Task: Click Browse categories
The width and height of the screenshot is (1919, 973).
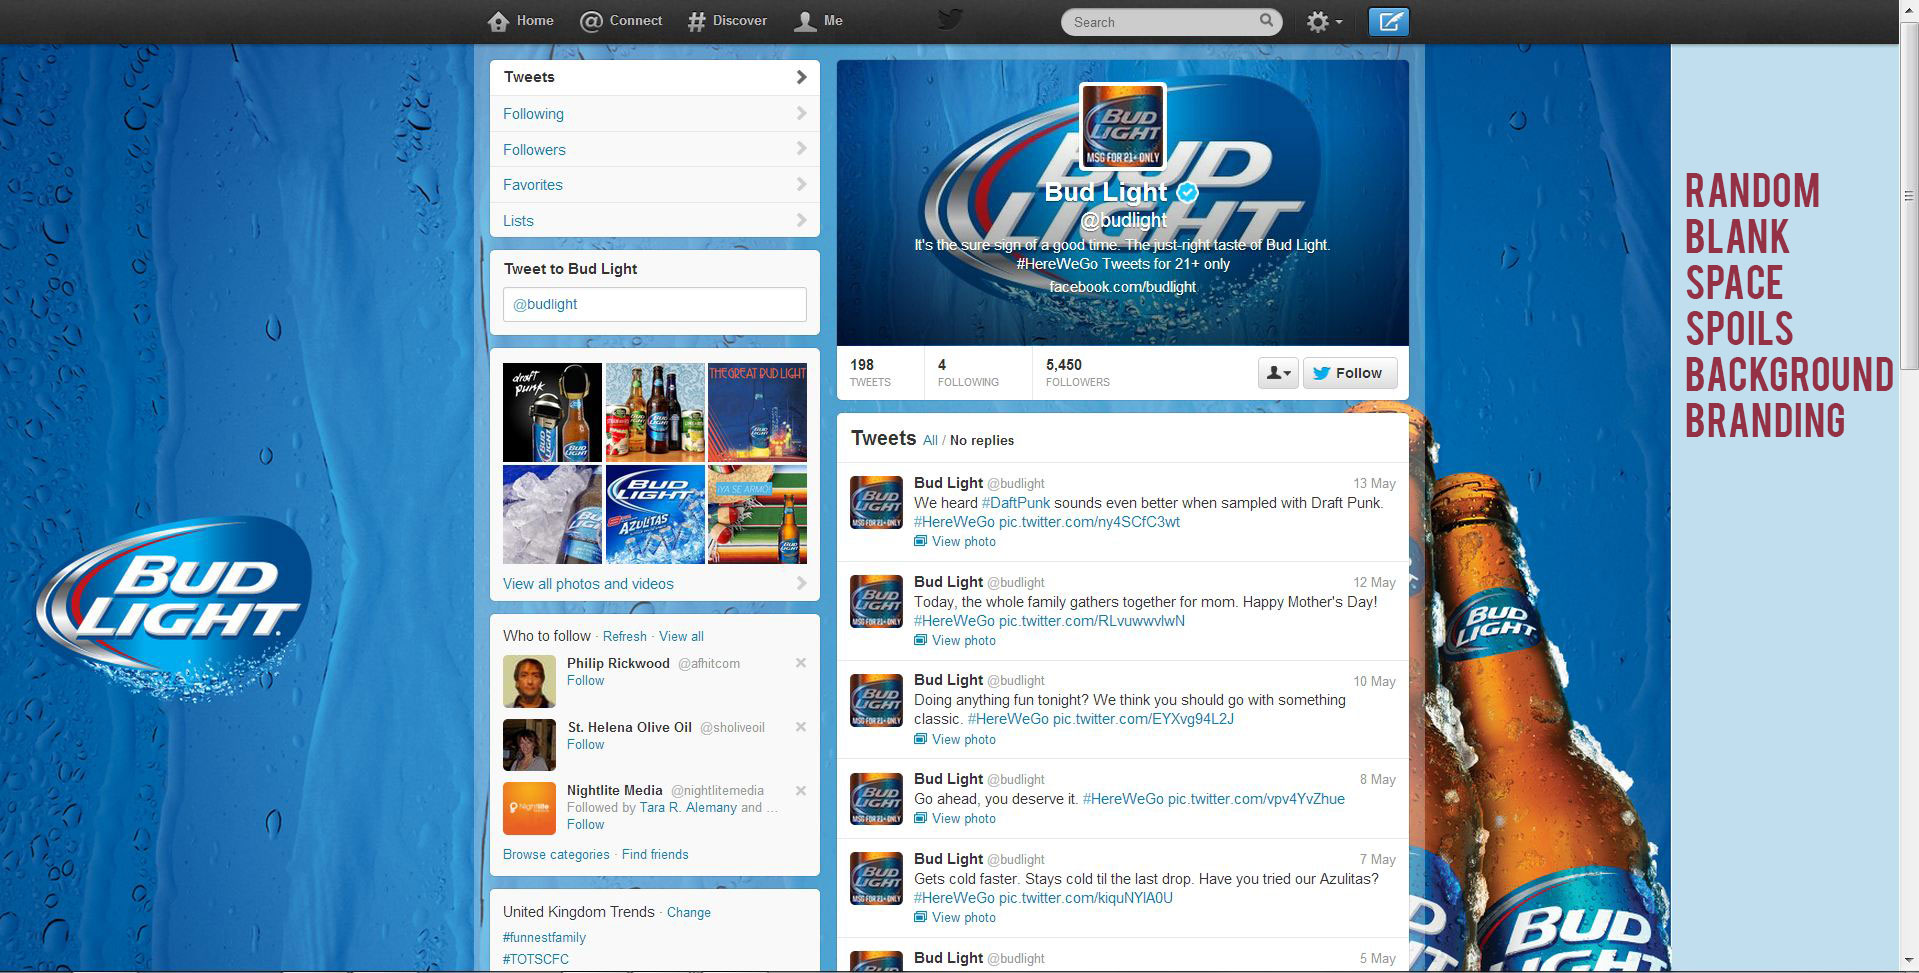Action: pyautogui.click(x=556, y=854)
